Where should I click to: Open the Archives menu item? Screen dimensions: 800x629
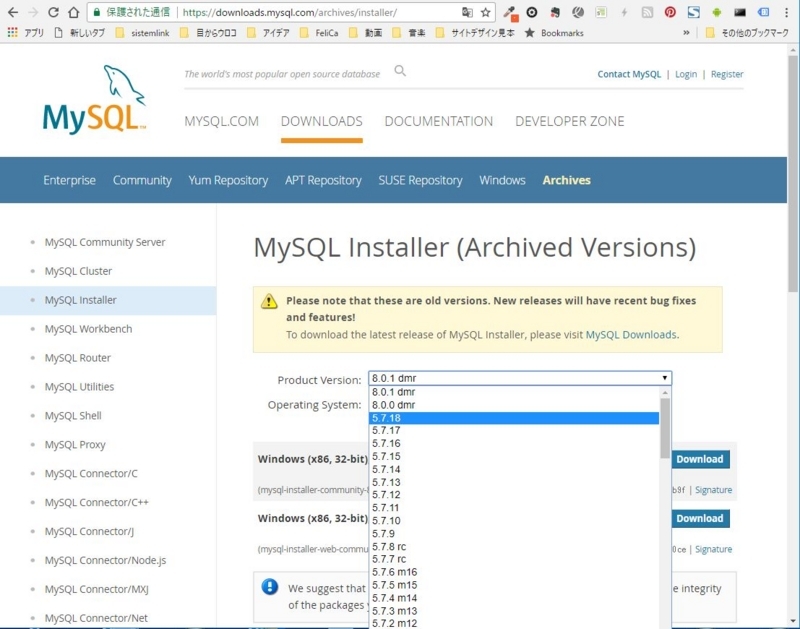[x=566, y=180]
